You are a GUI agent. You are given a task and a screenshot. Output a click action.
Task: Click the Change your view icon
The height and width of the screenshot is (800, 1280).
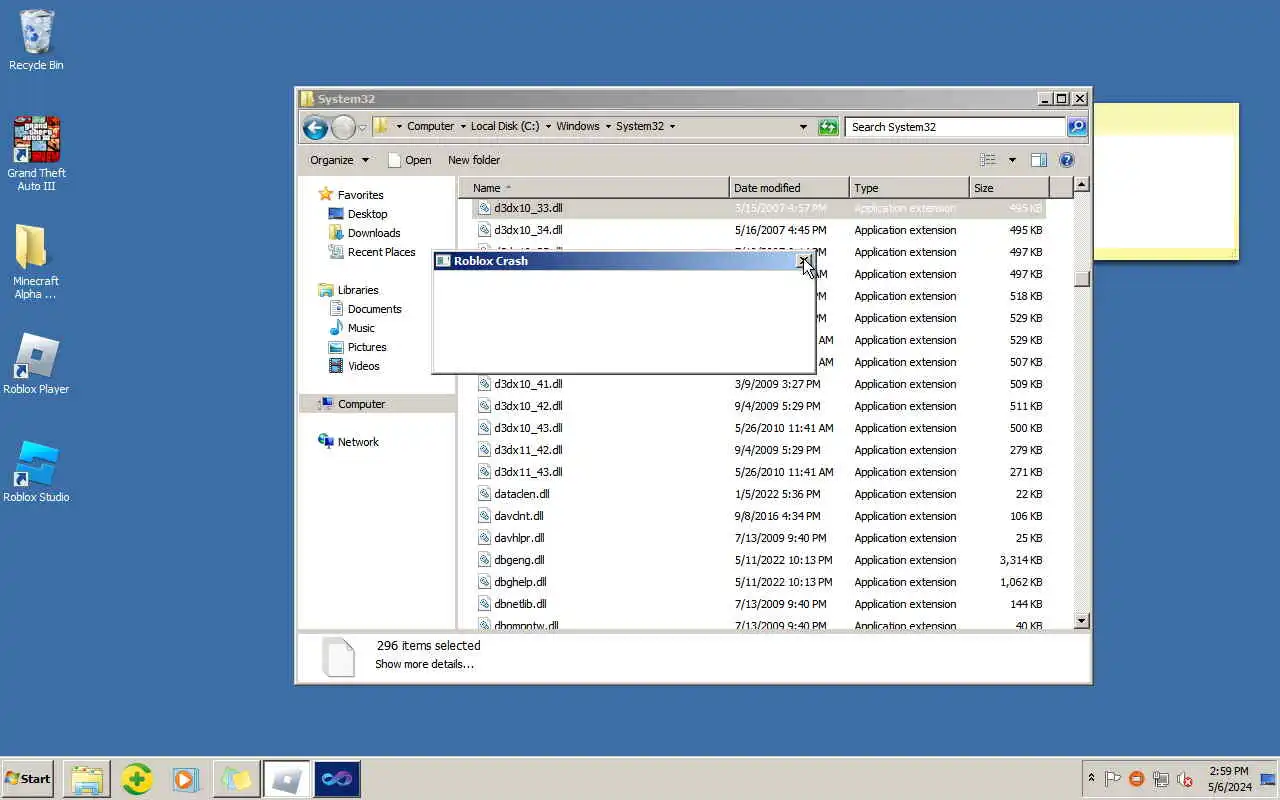988,160
